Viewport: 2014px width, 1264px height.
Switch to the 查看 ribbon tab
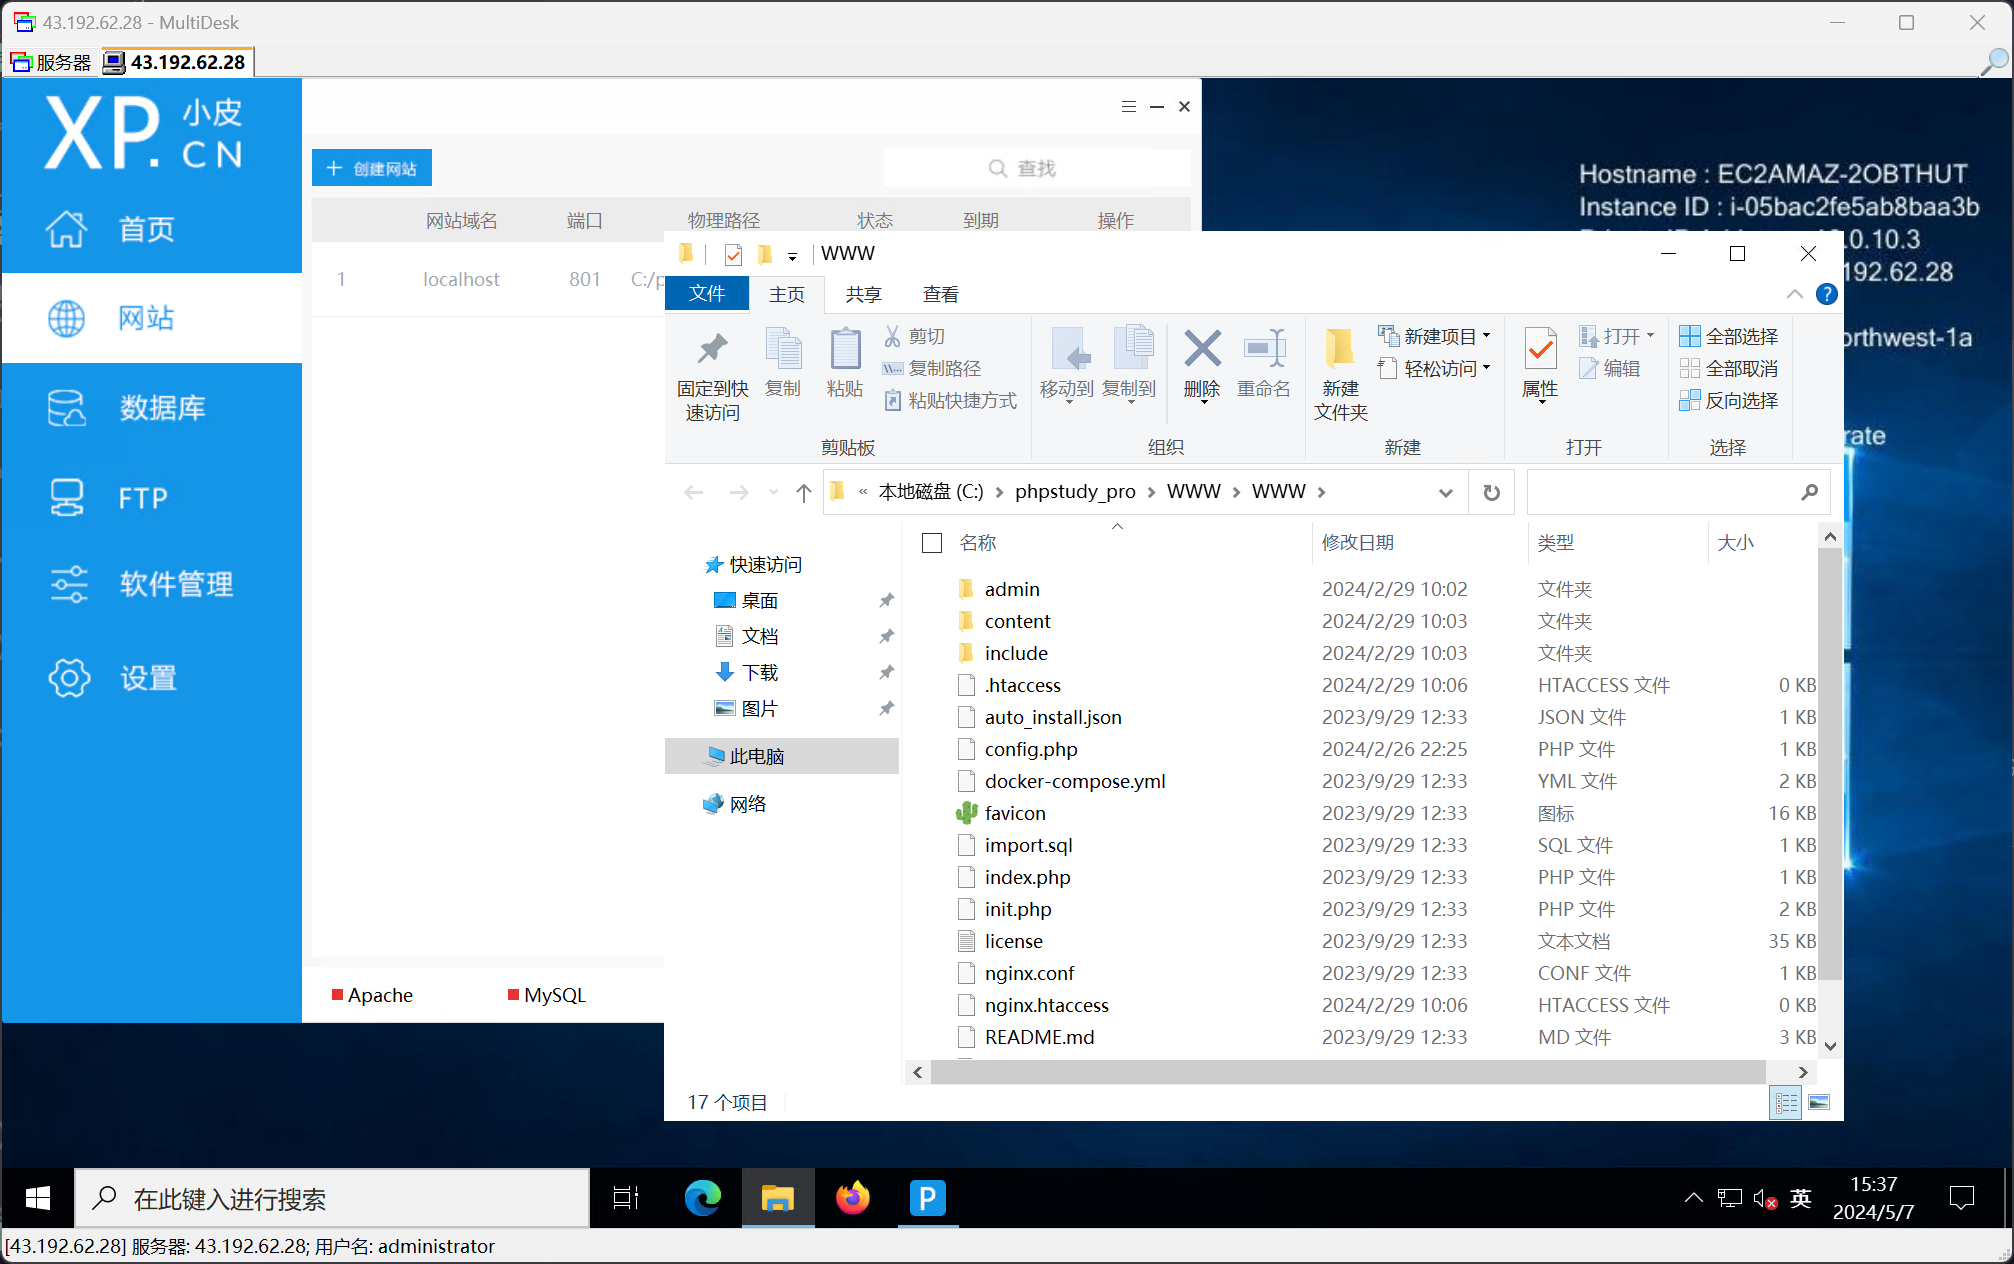pyautogui.click(x=941, y=294)
